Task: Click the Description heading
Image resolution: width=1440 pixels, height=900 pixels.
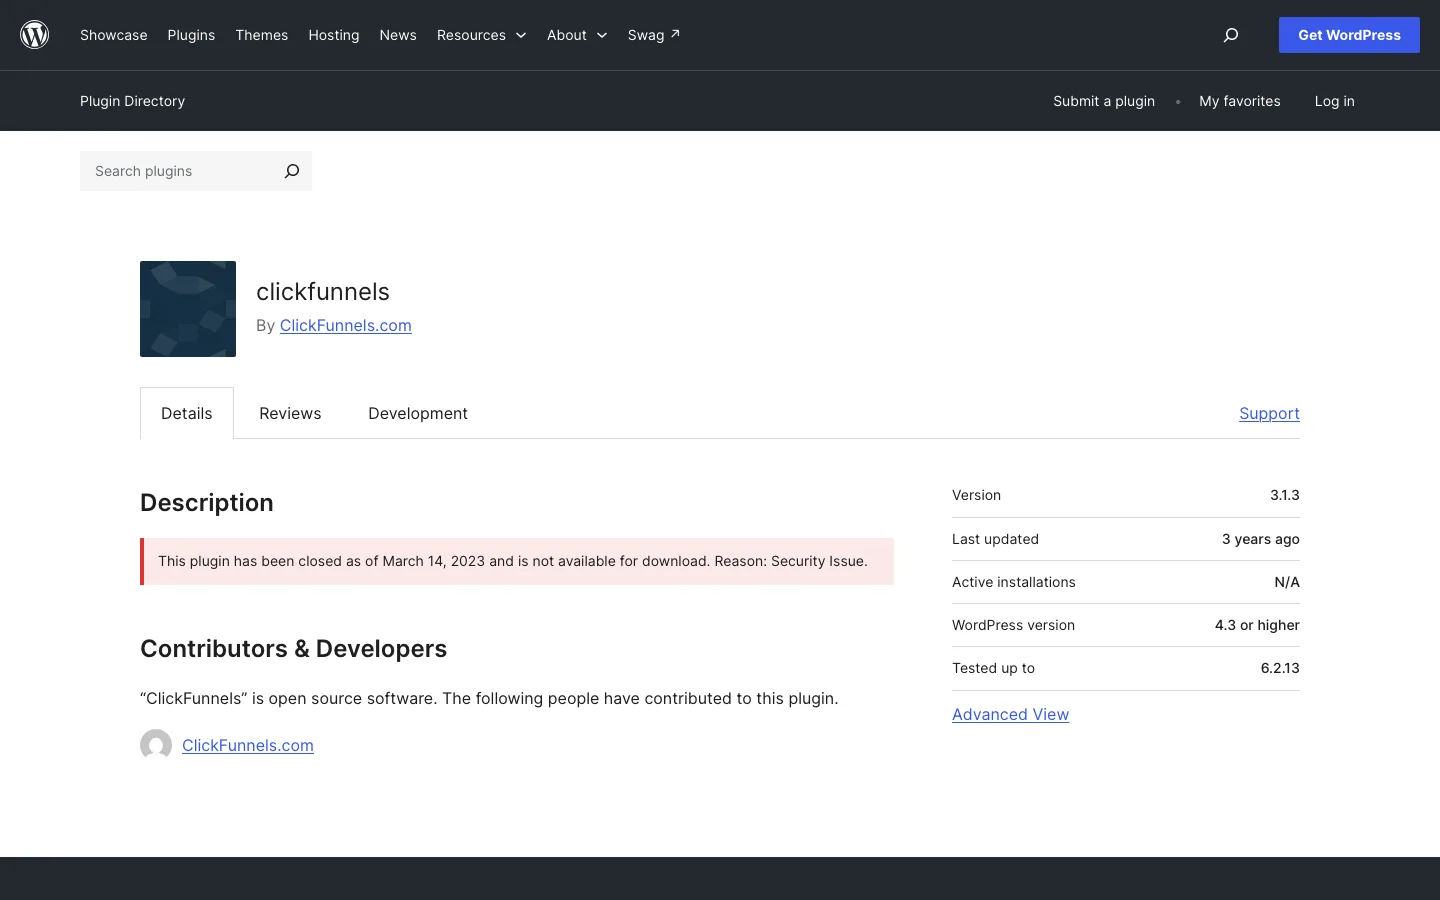Action: click(207, 502)
